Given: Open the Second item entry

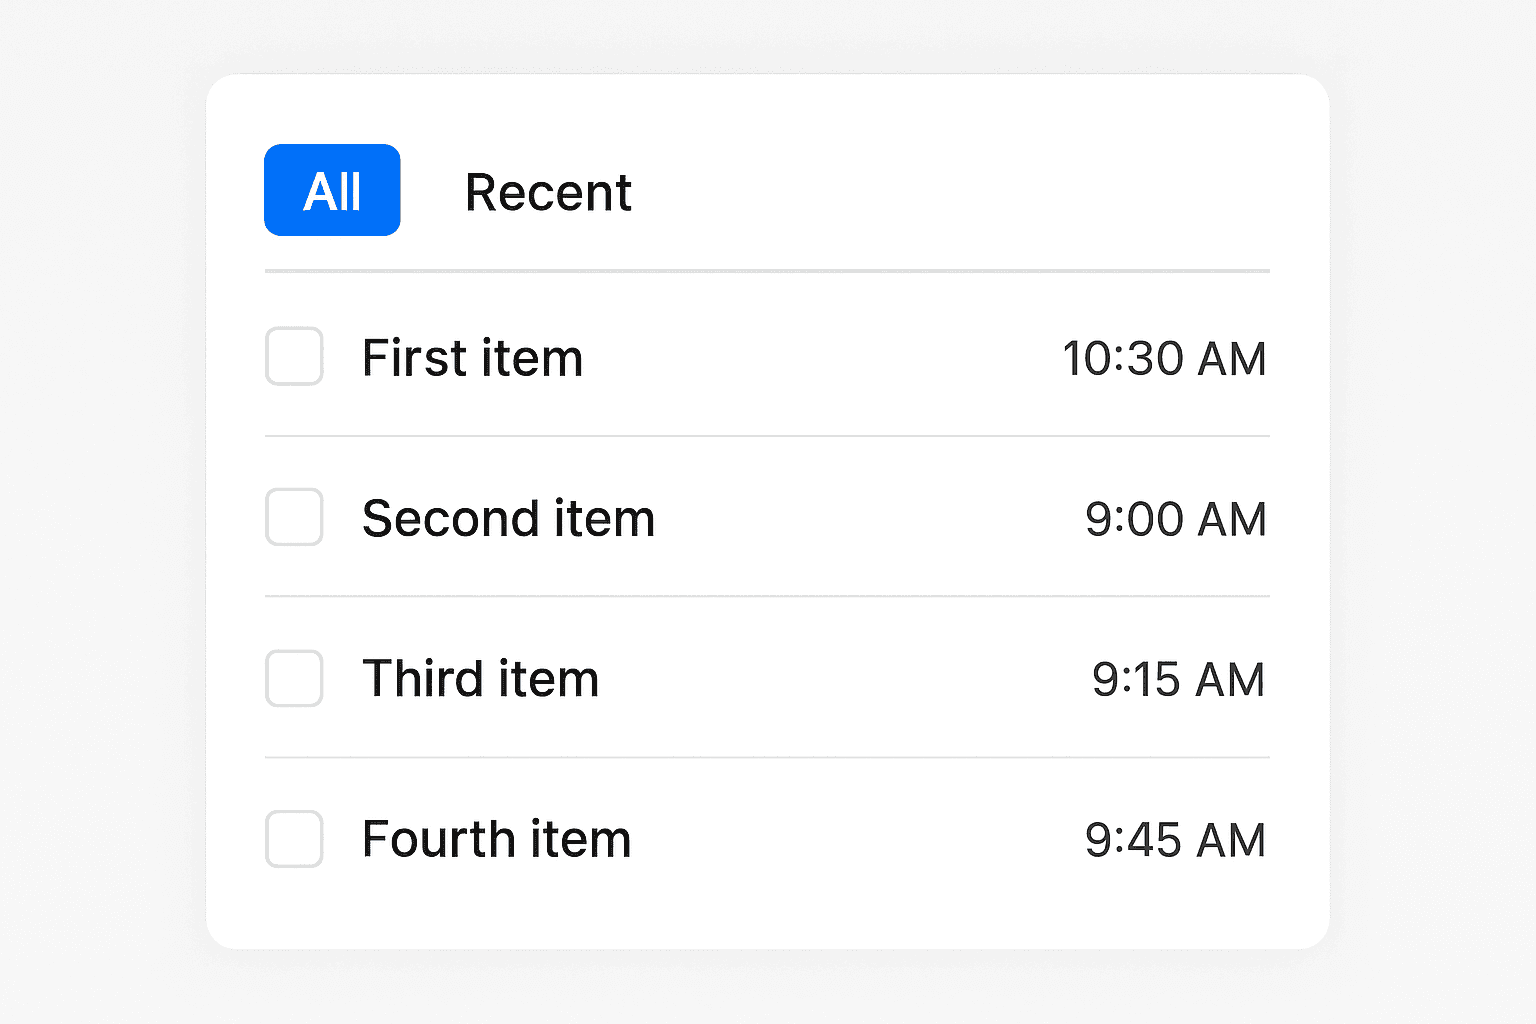Looking at the screenshot, I should point(508,518).
